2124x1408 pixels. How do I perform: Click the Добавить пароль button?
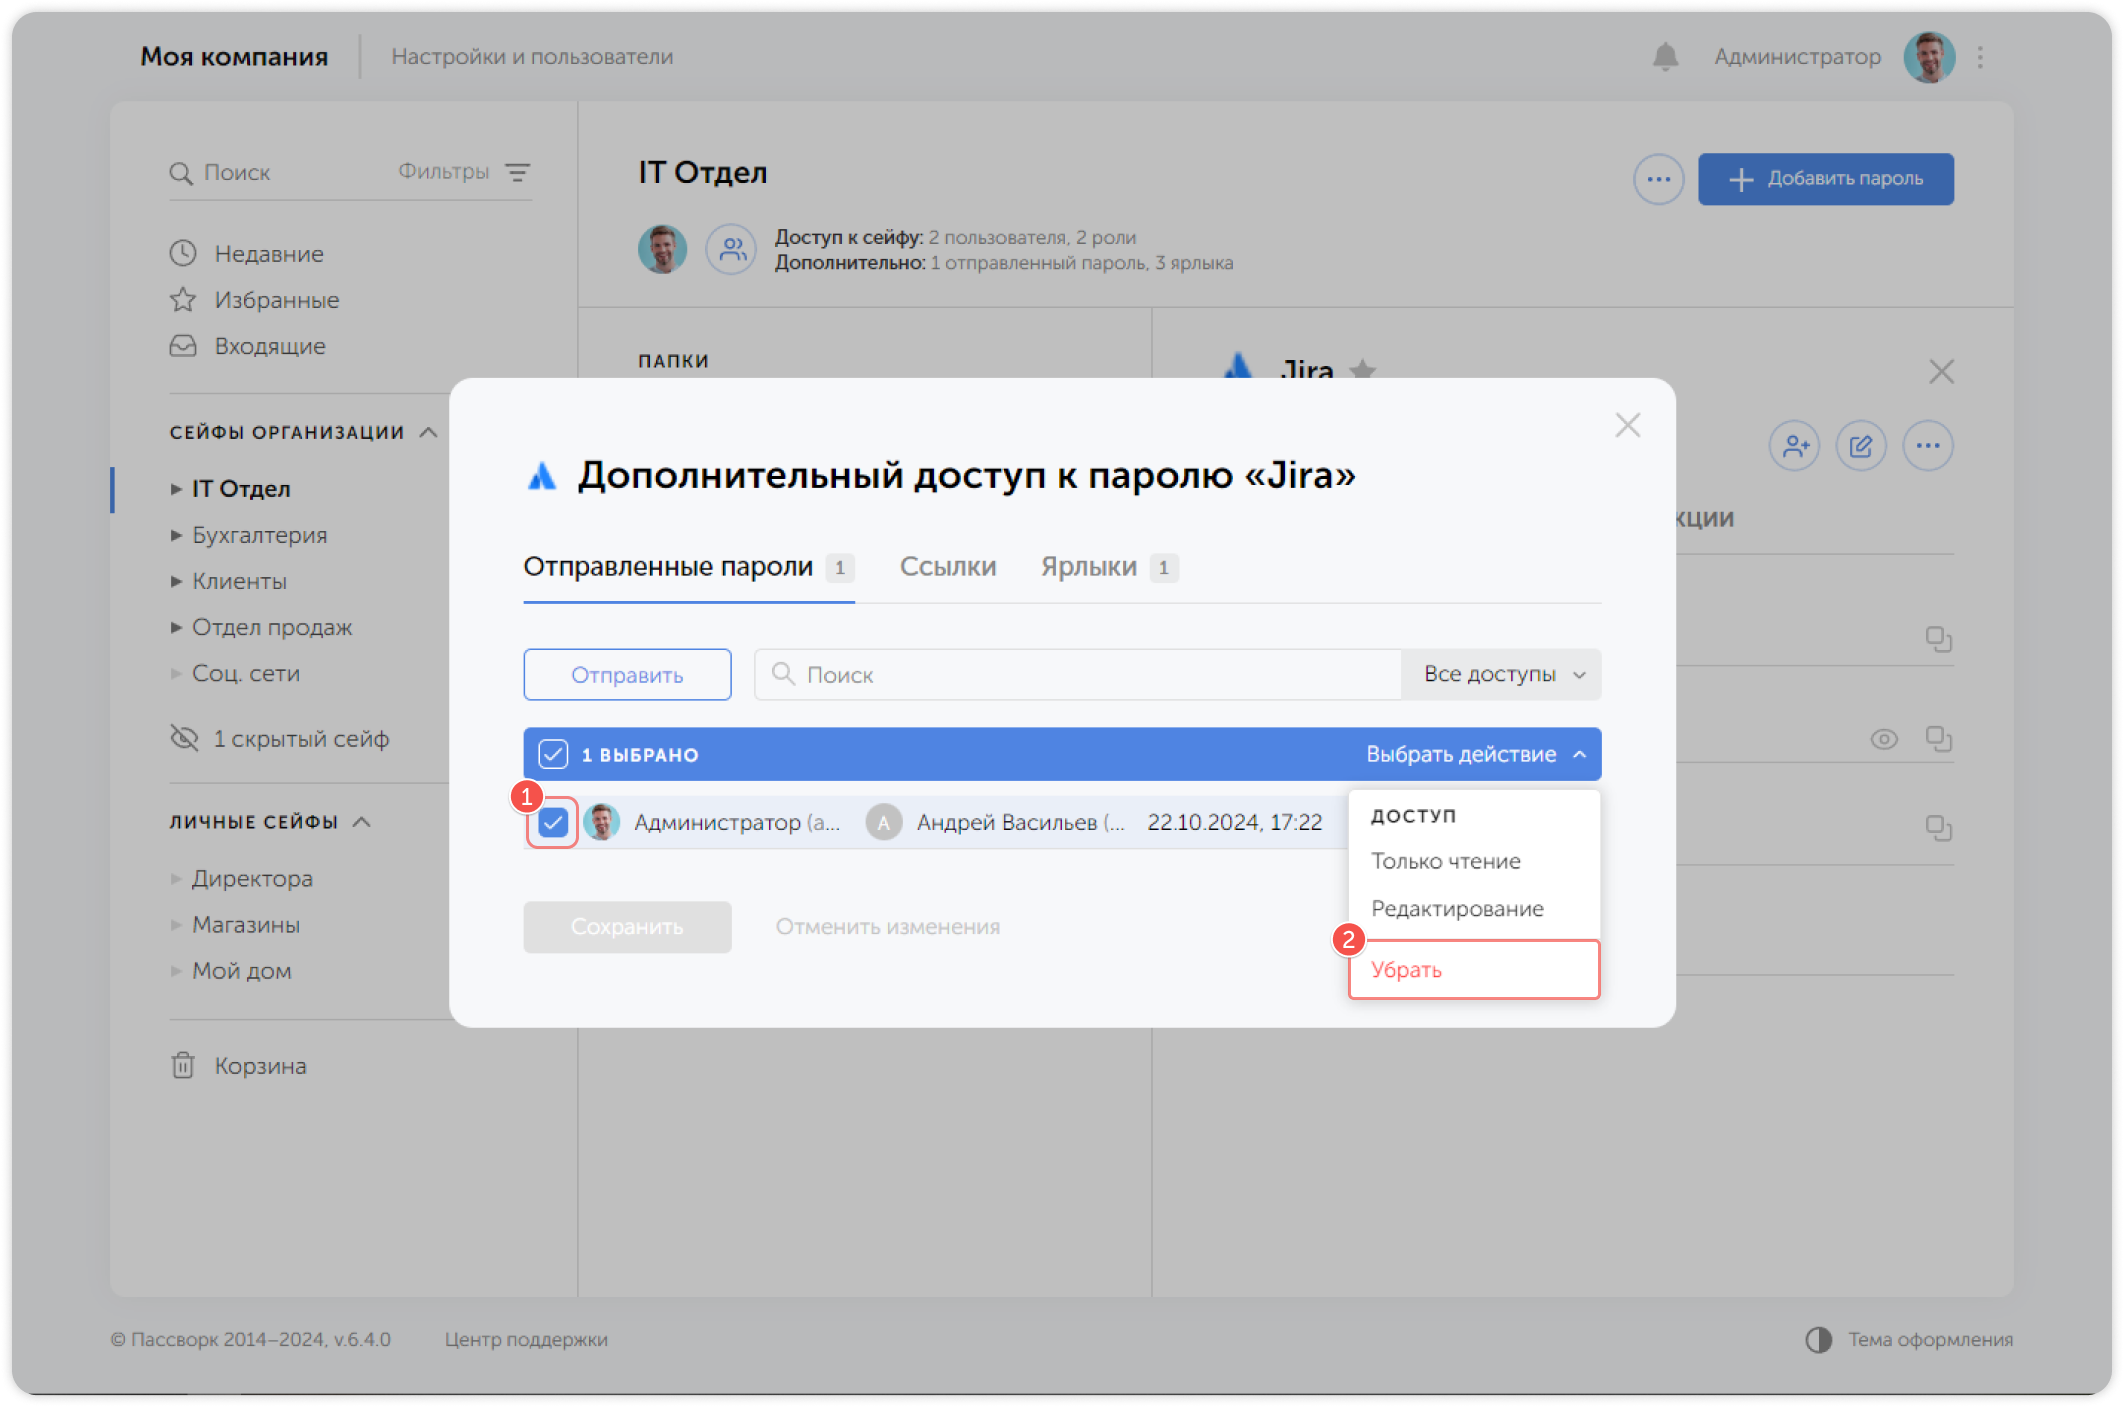1825,179
